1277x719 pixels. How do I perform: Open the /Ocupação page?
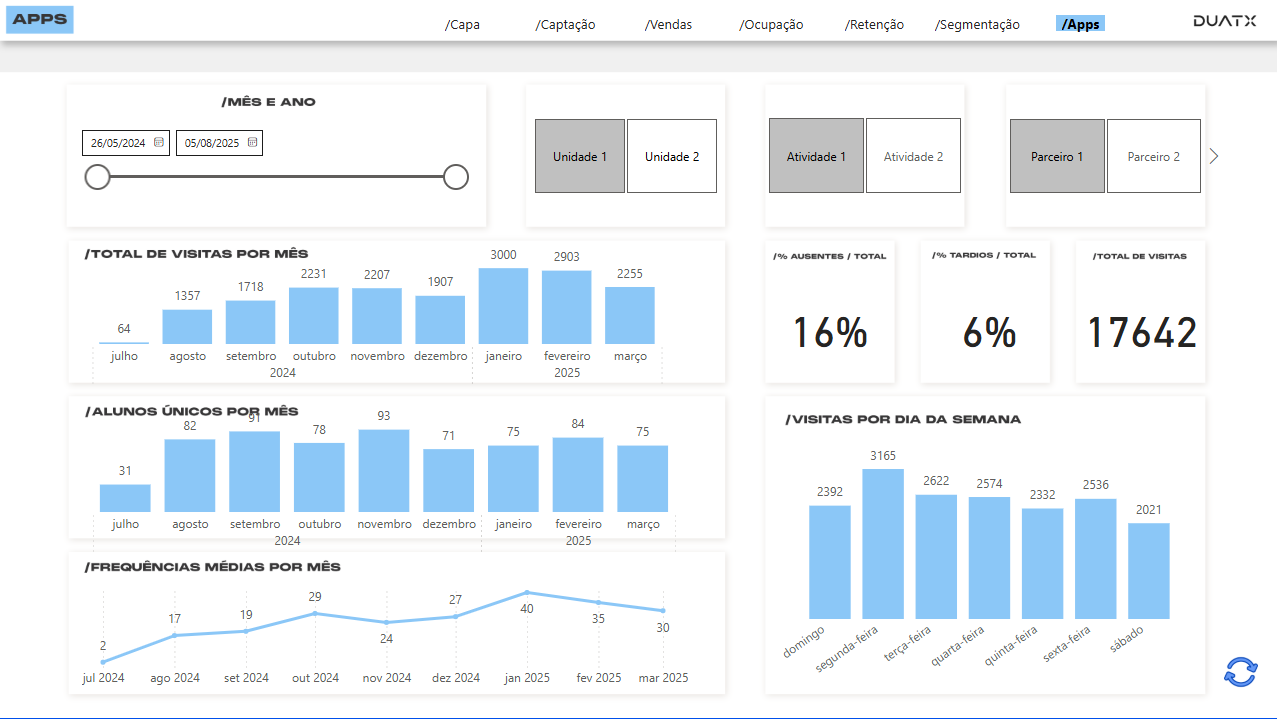770,24
